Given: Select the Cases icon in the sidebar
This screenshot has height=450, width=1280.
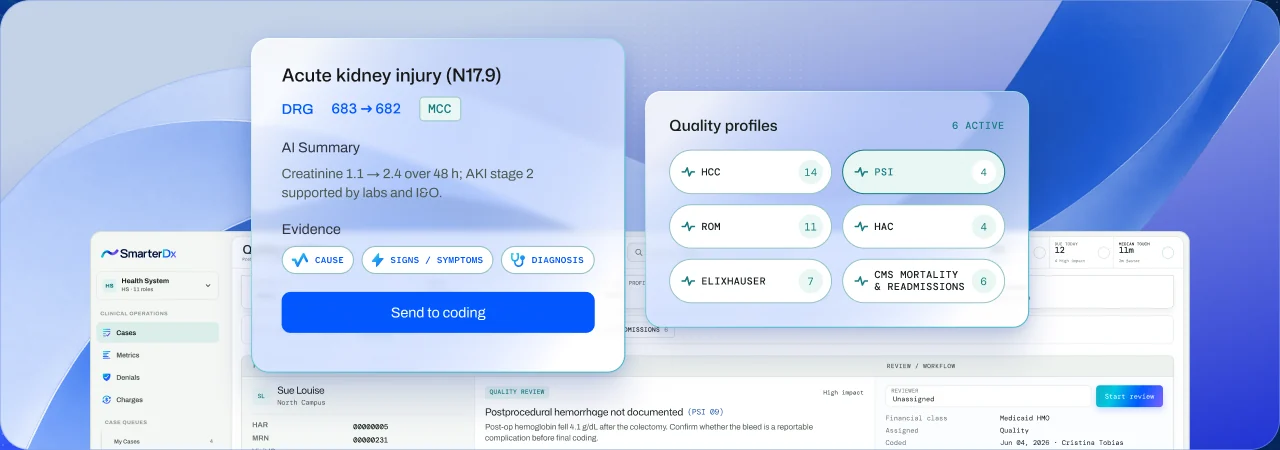Looking at the screenshot, I should click(107, 333).
